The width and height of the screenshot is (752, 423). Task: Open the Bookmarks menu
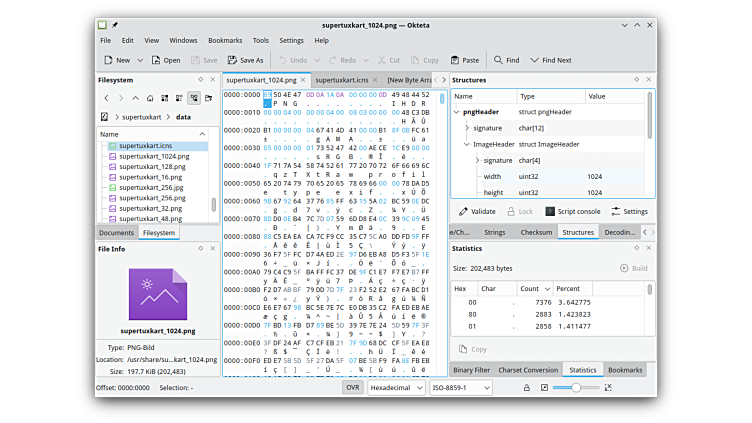click(x=225, y=41)
